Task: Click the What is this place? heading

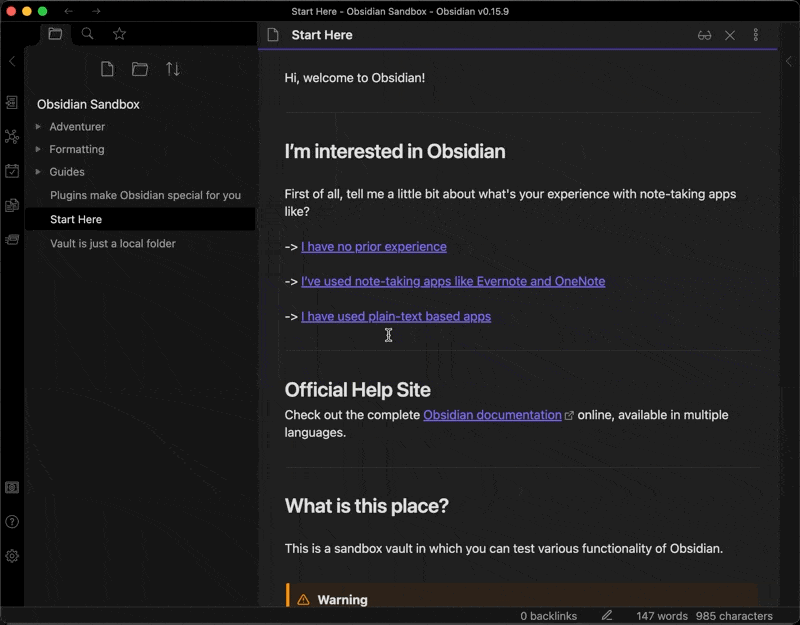Action: (x=367, y=506)
